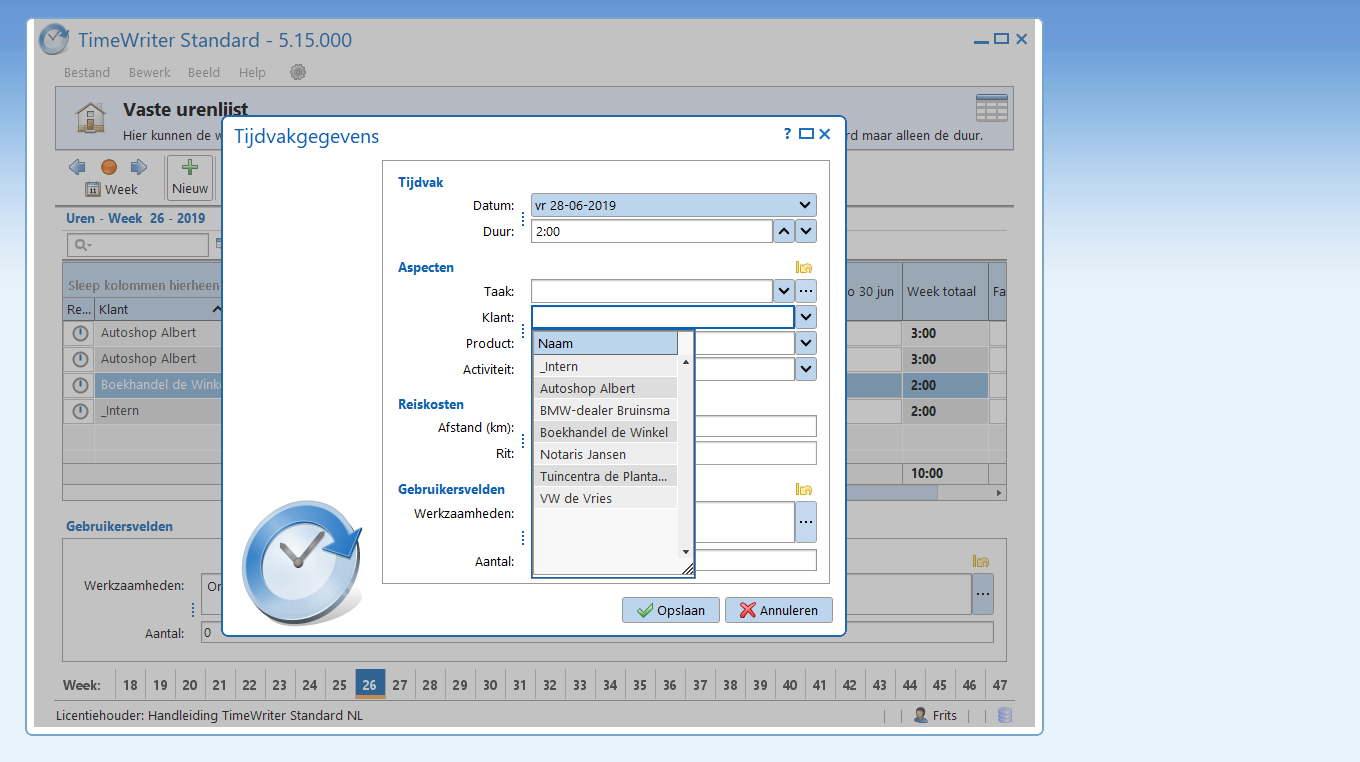Open the Beeld menu

coord(205,72)
